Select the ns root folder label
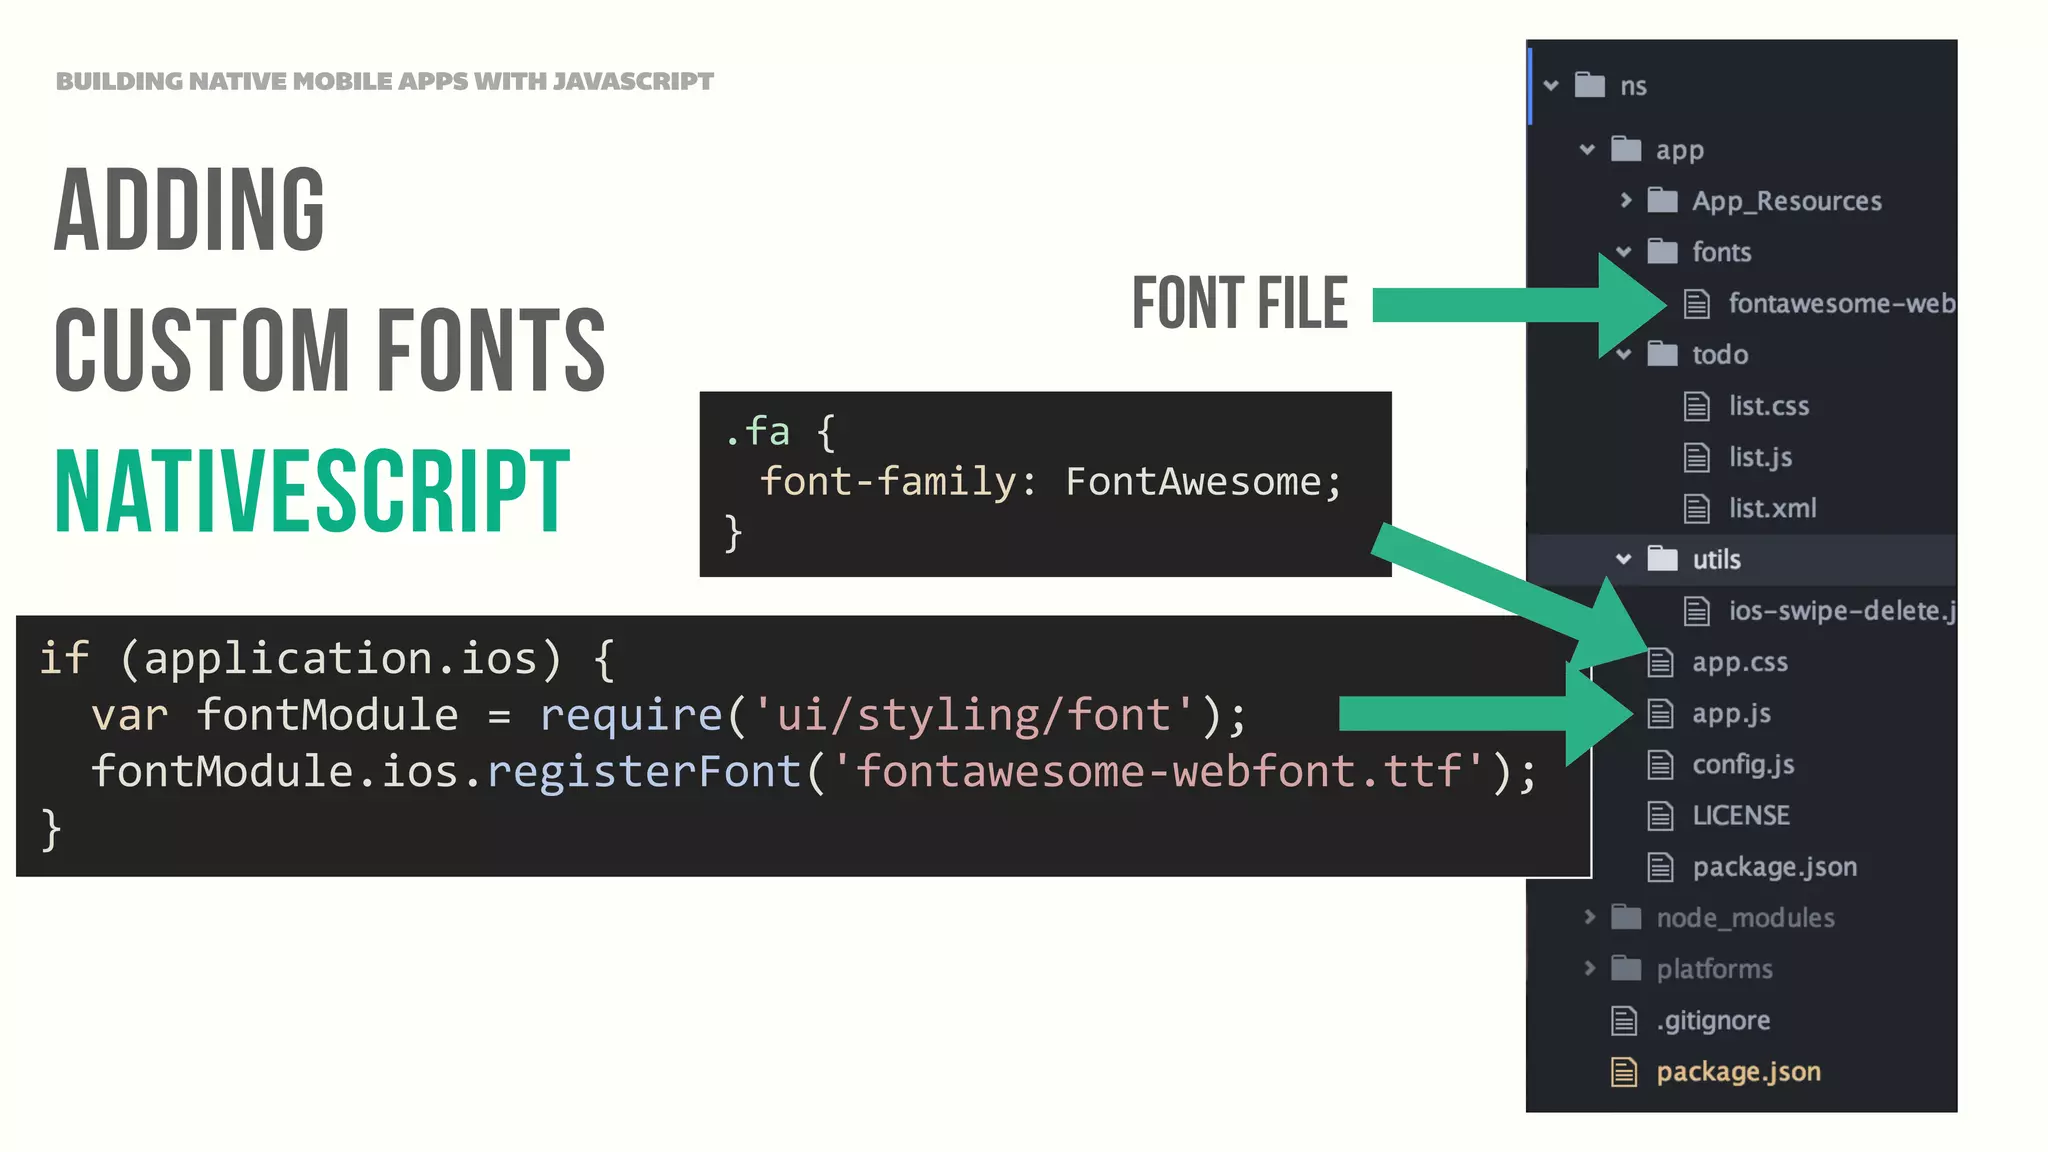Screen dimensions: 2048x1152 pyautogui.click(x=1633, y=86)
